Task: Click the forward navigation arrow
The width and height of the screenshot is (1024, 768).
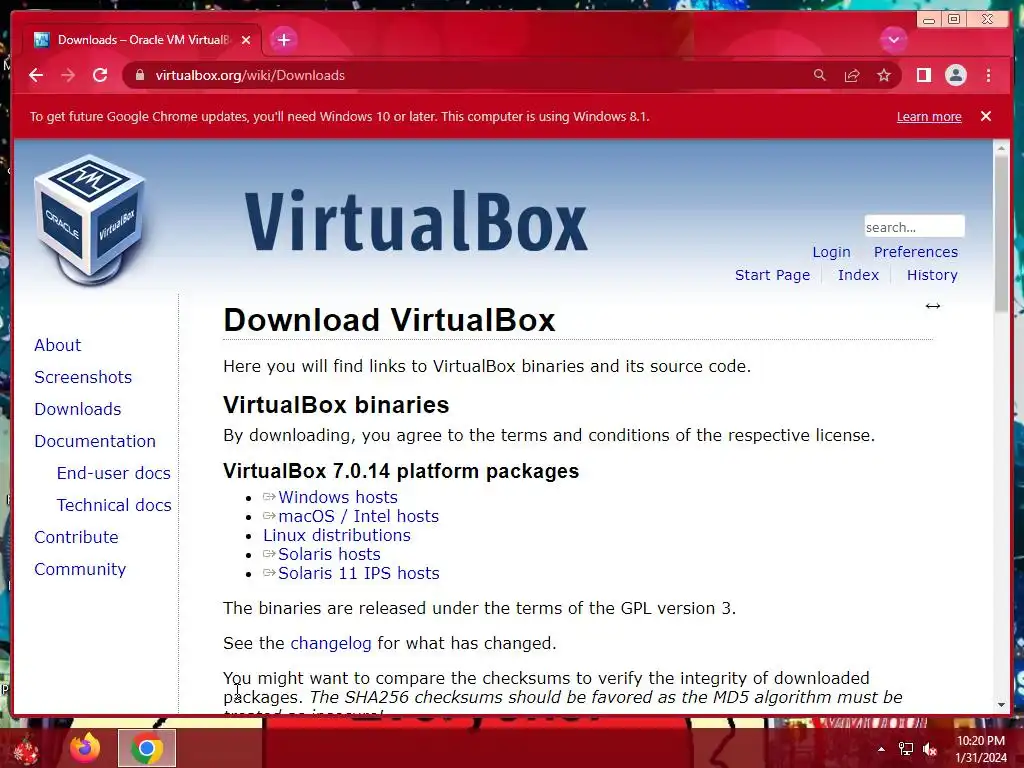Action: point(68,75)
